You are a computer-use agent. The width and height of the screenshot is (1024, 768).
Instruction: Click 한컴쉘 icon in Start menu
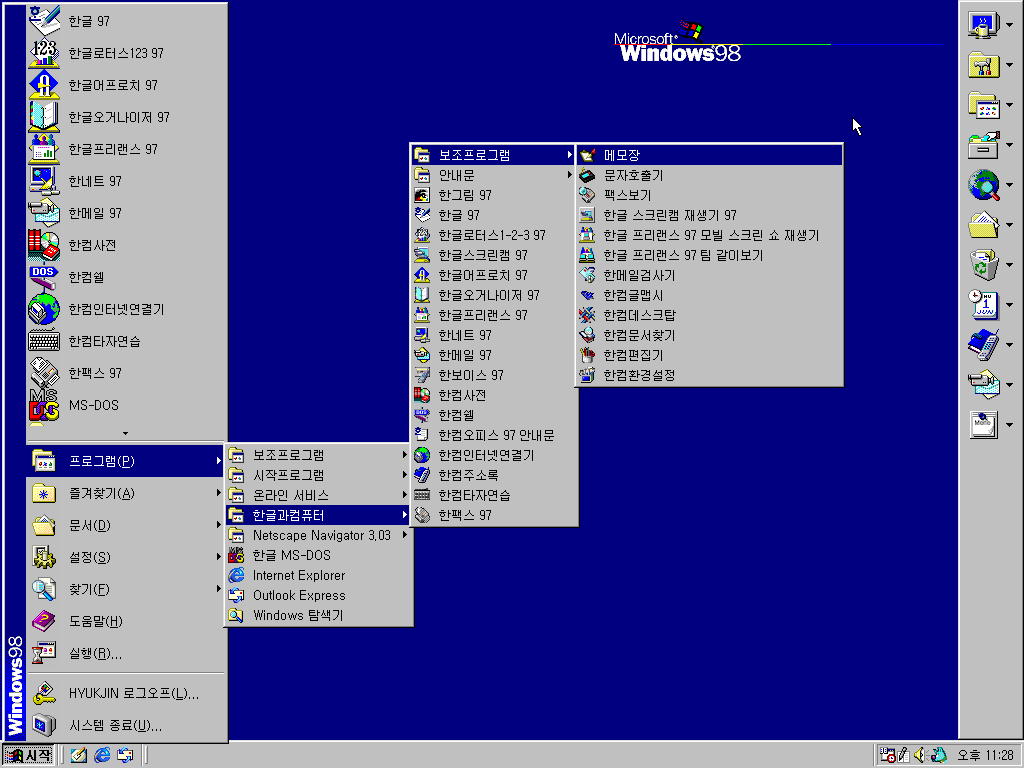pyautogui.click(x=44, y=277)
